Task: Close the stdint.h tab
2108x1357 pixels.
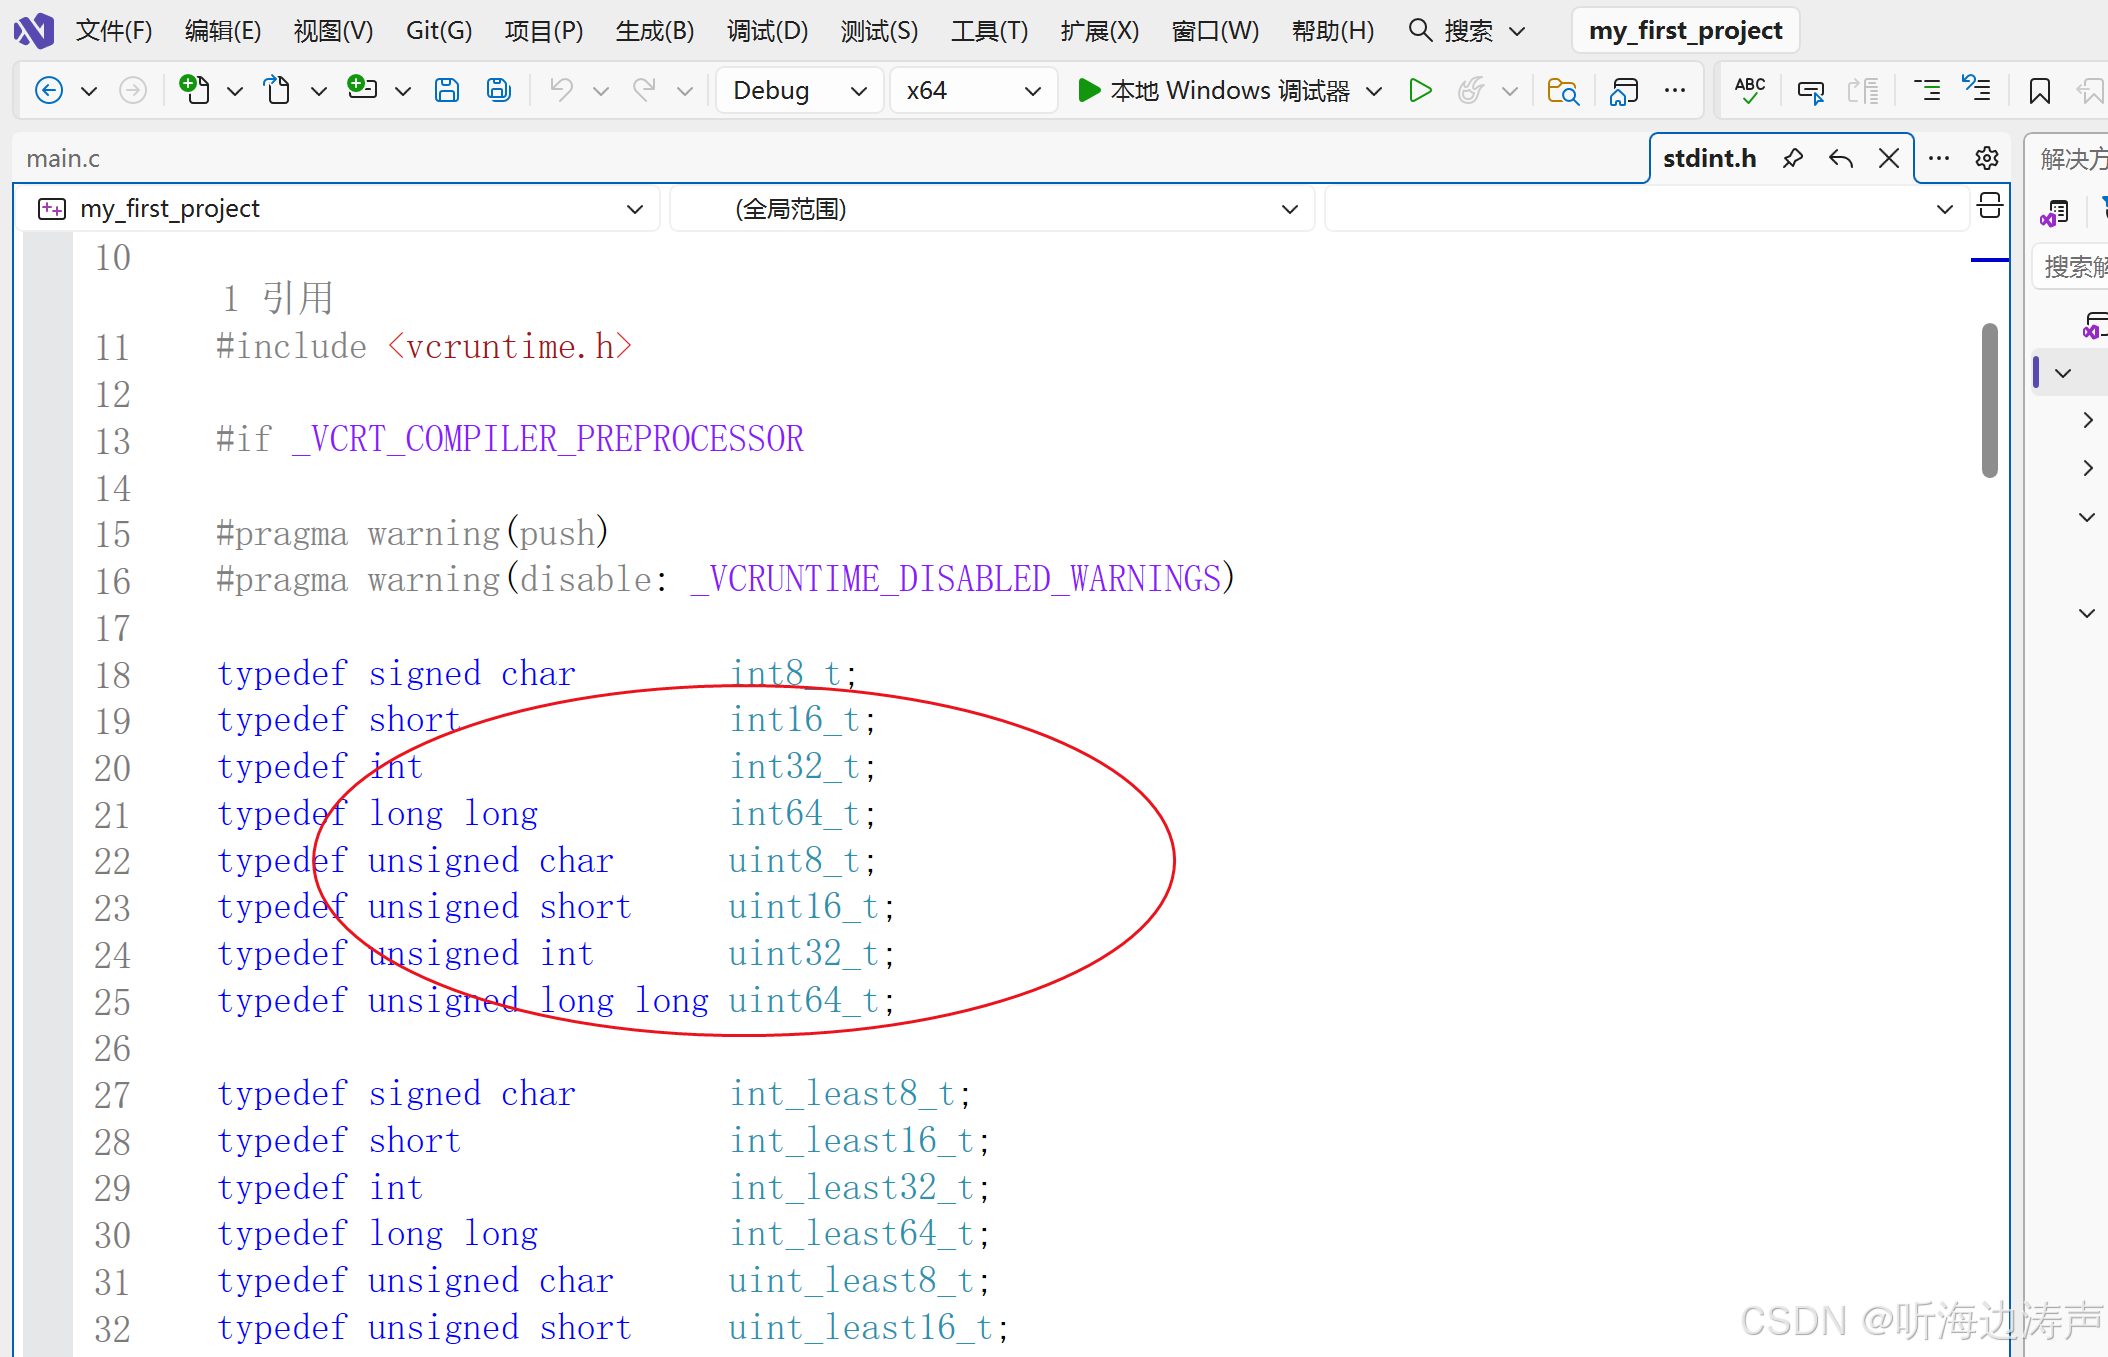Action: (x=1889, y=158)
